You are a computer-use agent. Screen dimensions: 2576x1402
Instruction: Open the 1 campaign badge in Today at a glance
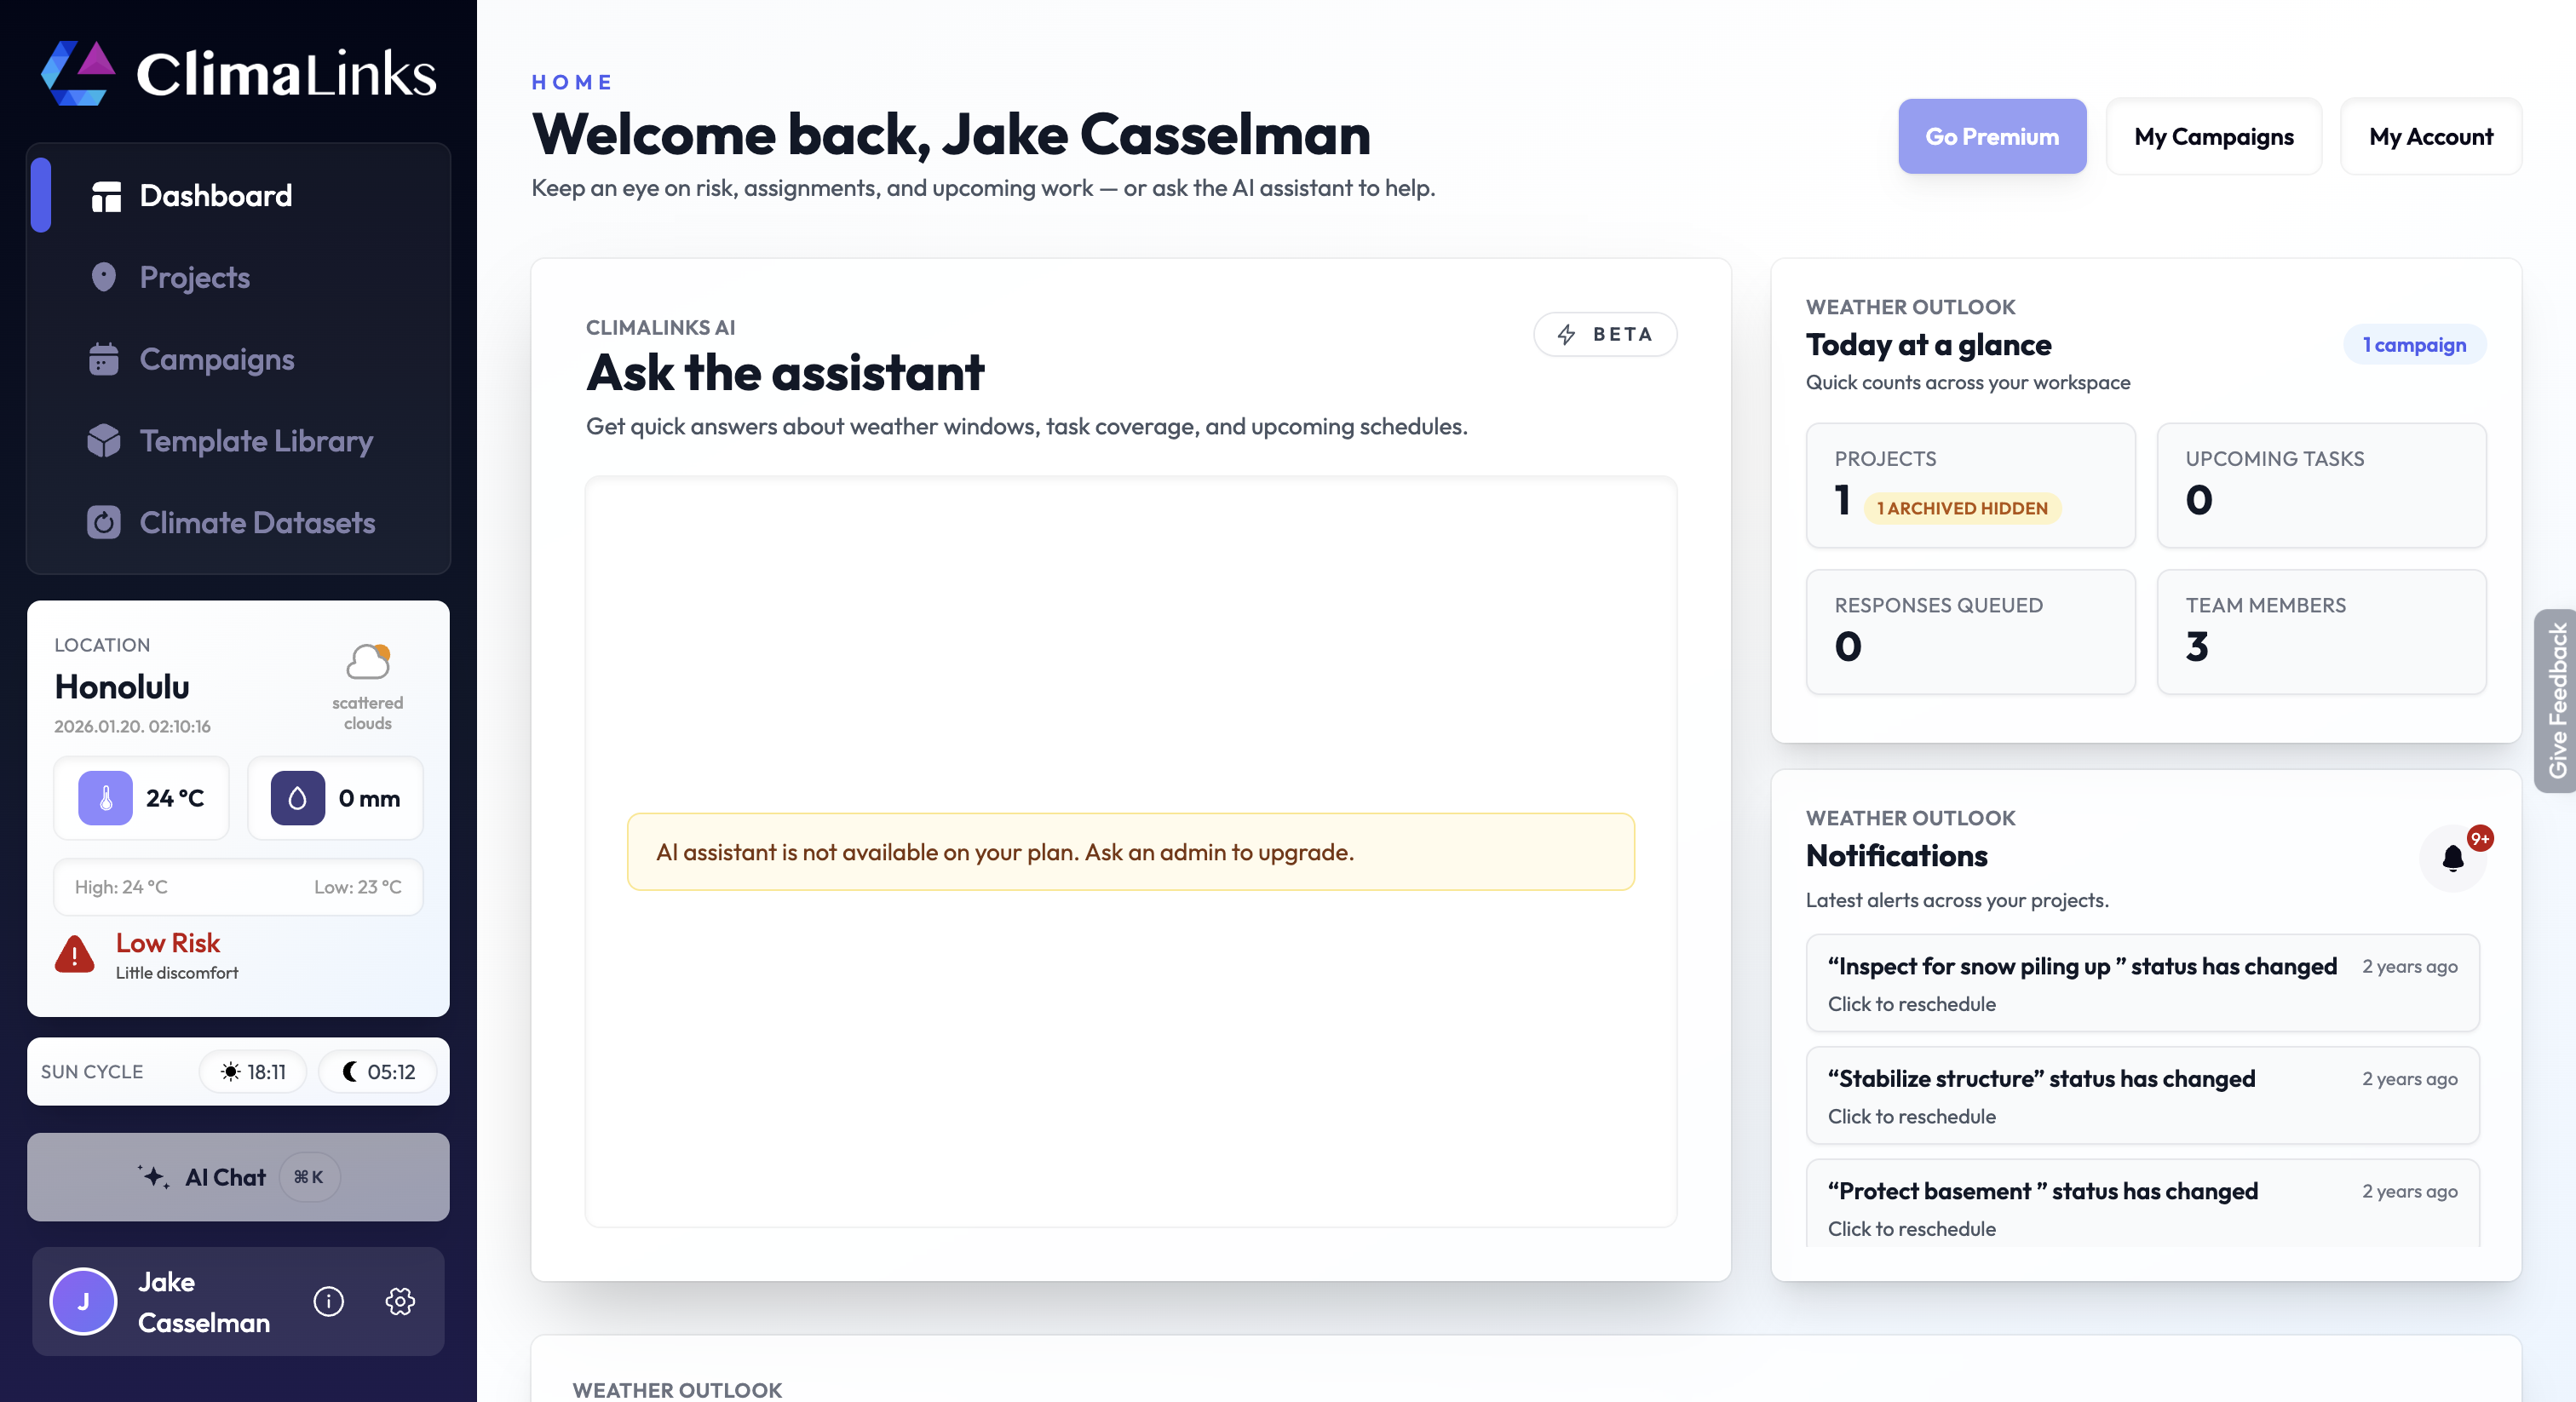[x=2414, y=344]
